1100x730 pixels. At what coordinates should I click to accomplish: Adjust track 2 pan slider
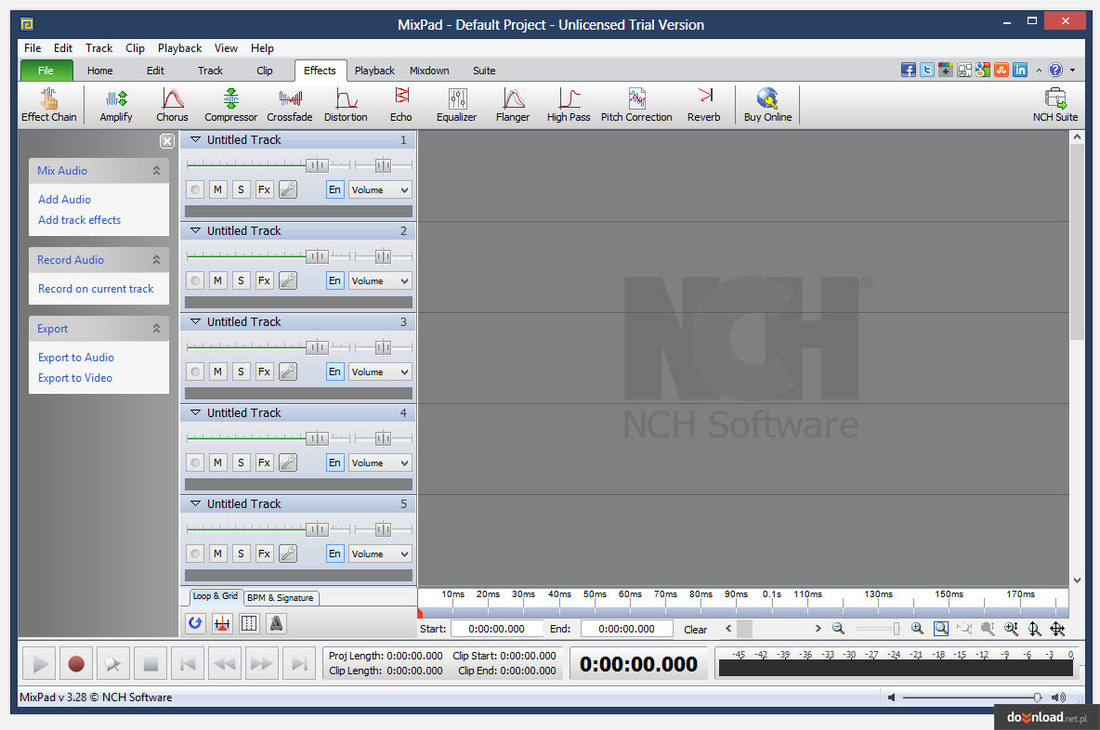(x=383, y=257)
